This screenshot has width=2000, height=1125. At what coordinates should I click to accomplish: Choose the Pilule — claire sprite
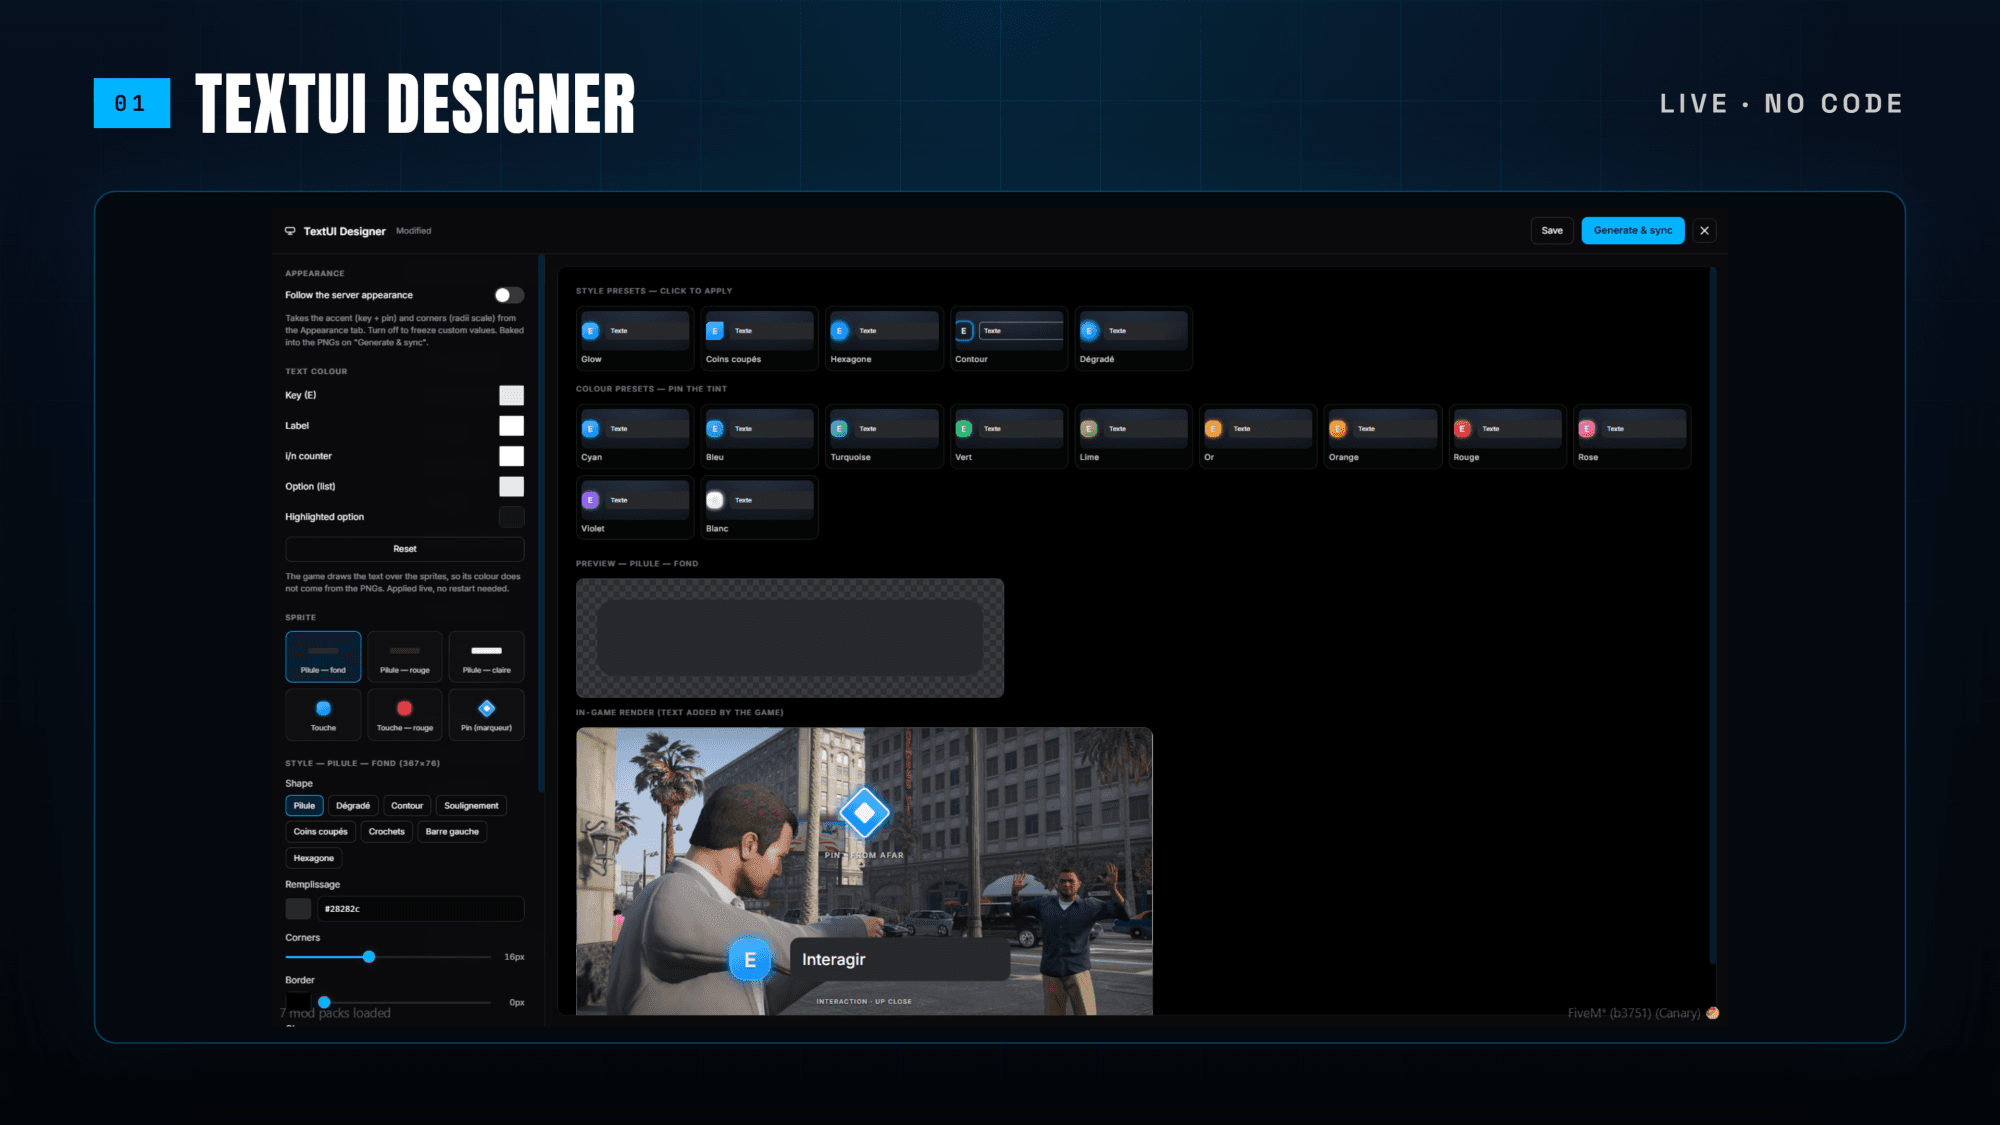[x=486, y=657]
